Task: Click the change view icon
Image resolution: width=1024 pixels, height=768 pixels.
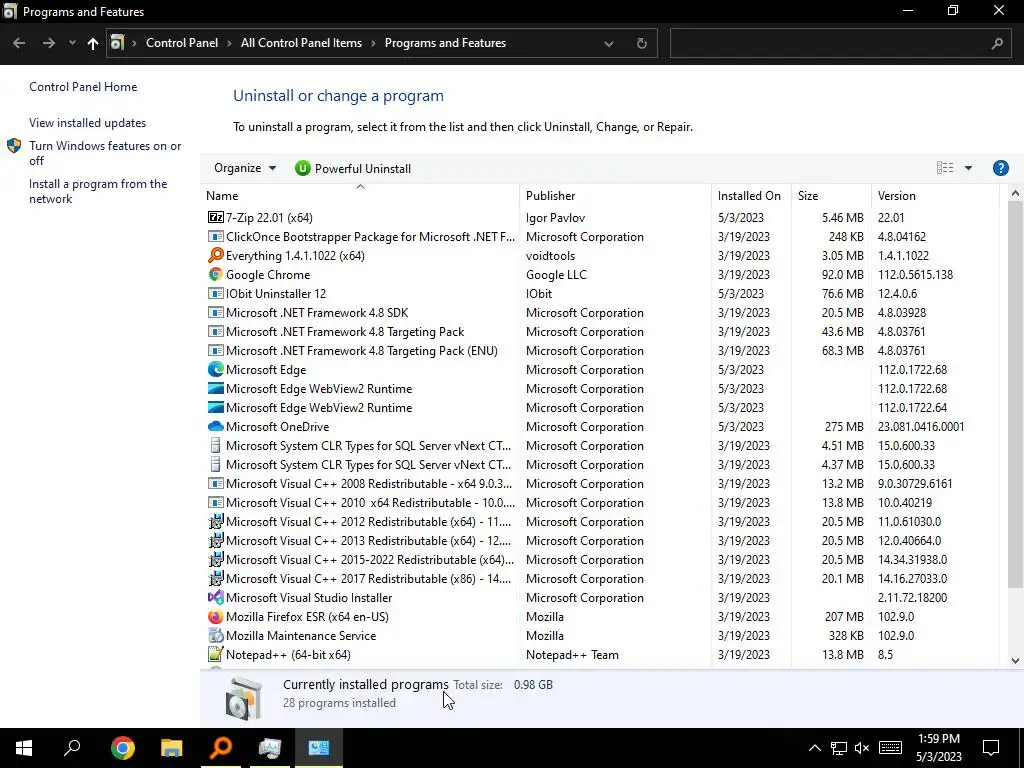Action: pos(945,168)
